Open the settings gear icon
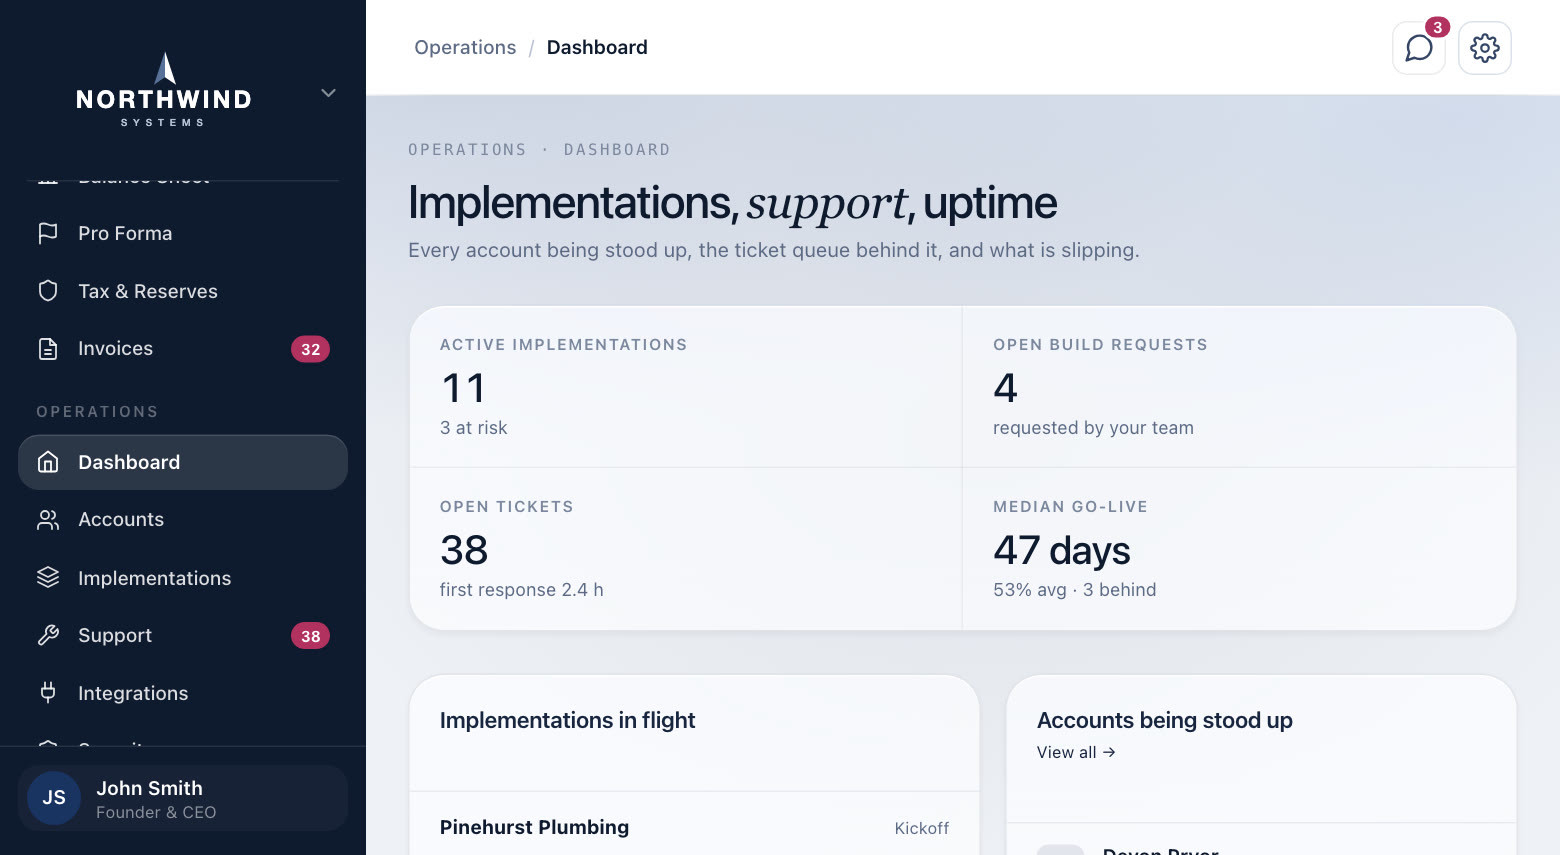Image resolution: width=1560 pixels, height=855 pixels. [x=1484, y=48]
